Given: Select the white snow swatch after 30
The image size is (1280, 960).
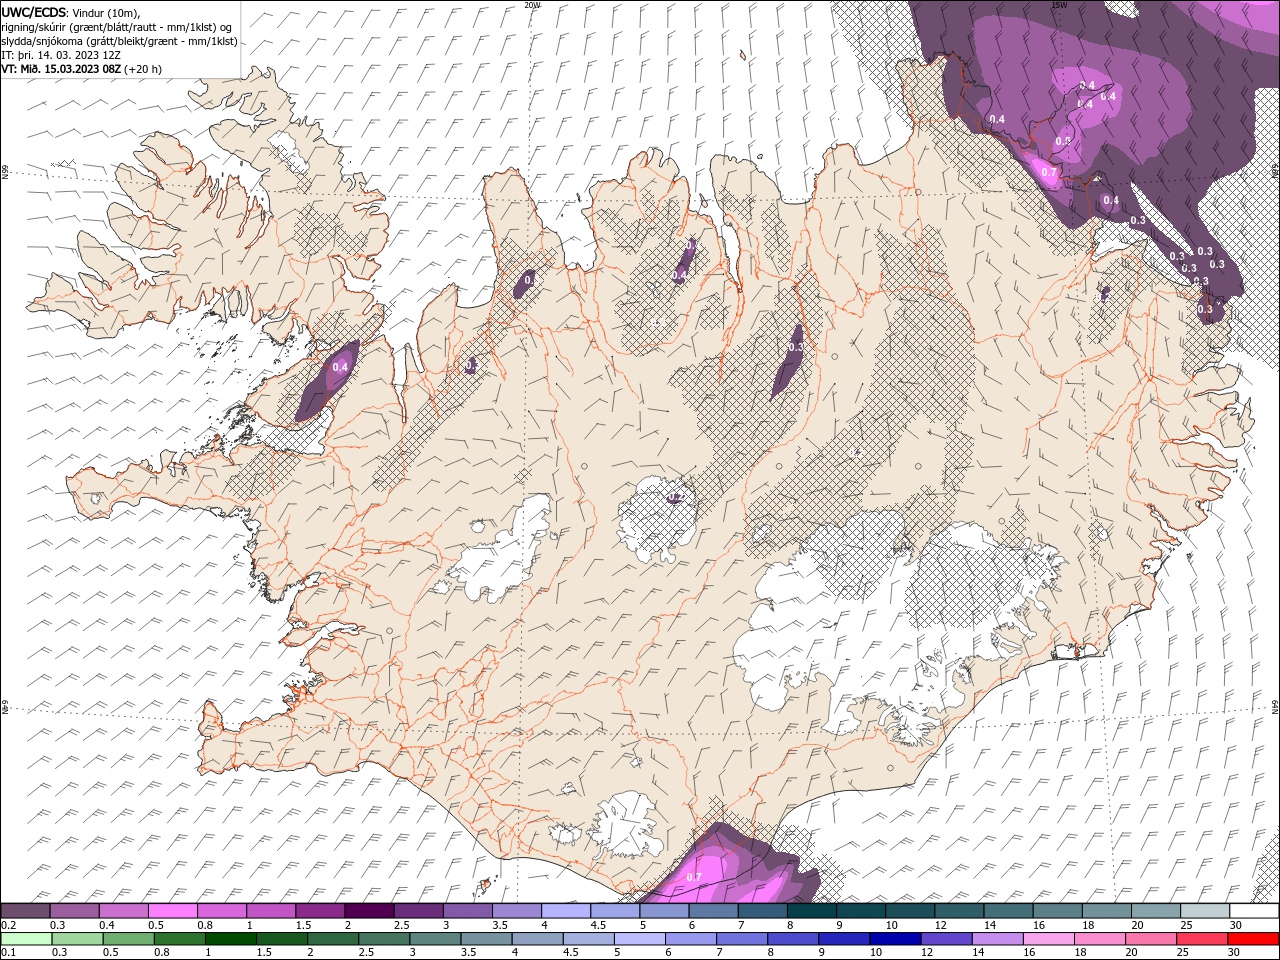Looking at the screenshot, I should pyautogui.click(x=1252, y=911).
